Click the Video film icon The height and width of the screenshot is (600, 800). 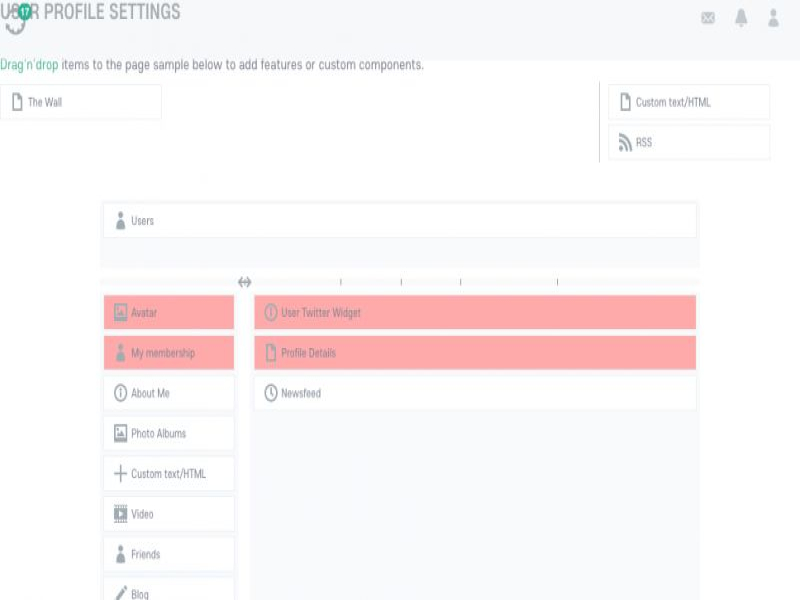pos(121,514)
